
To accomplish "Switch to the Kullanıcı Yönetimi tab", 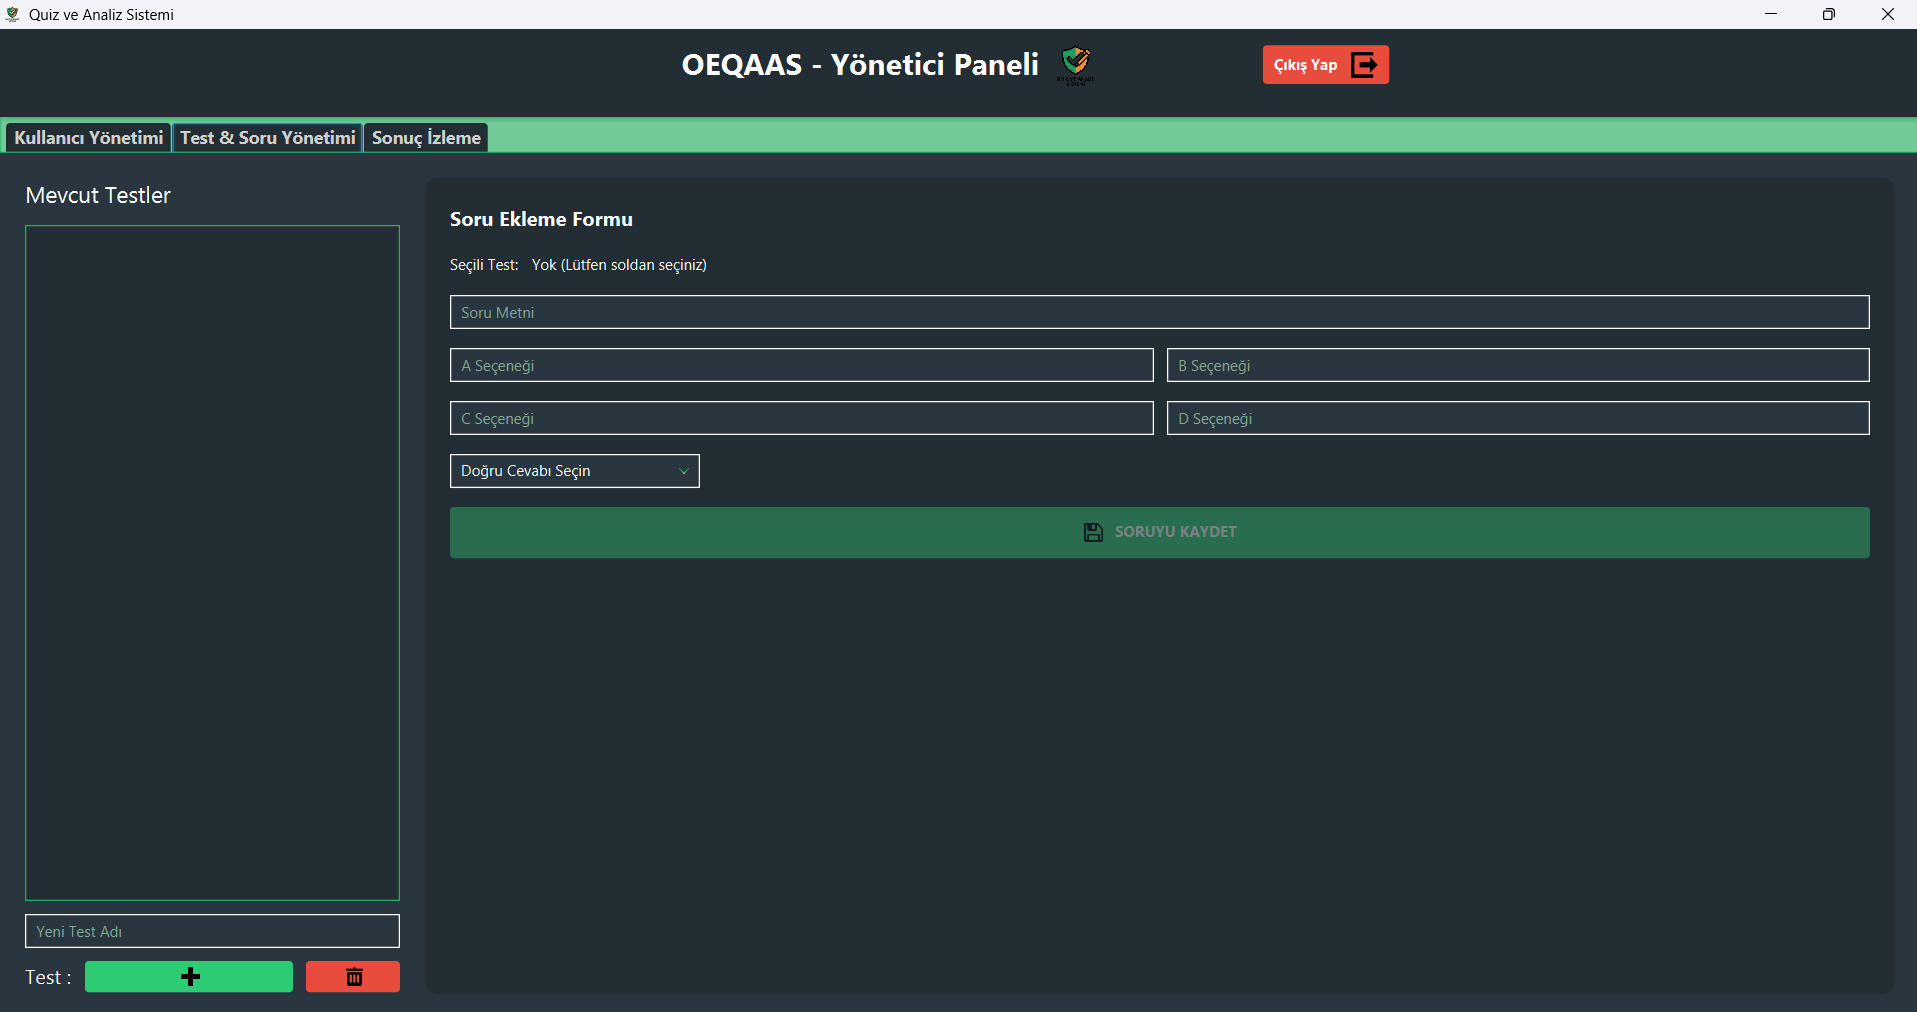I will pyautogui.click(x=89, y=138).
